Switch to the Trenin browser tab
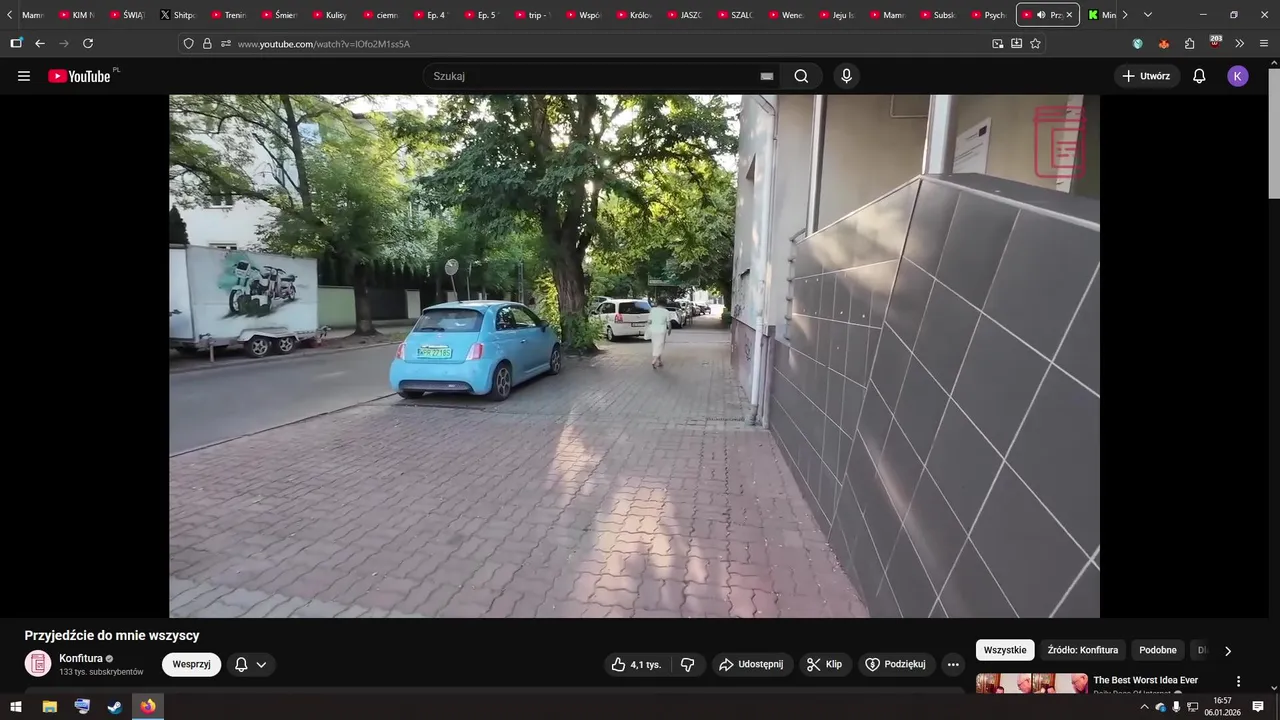Screen dimensions: 1280x720 [230, 15]
